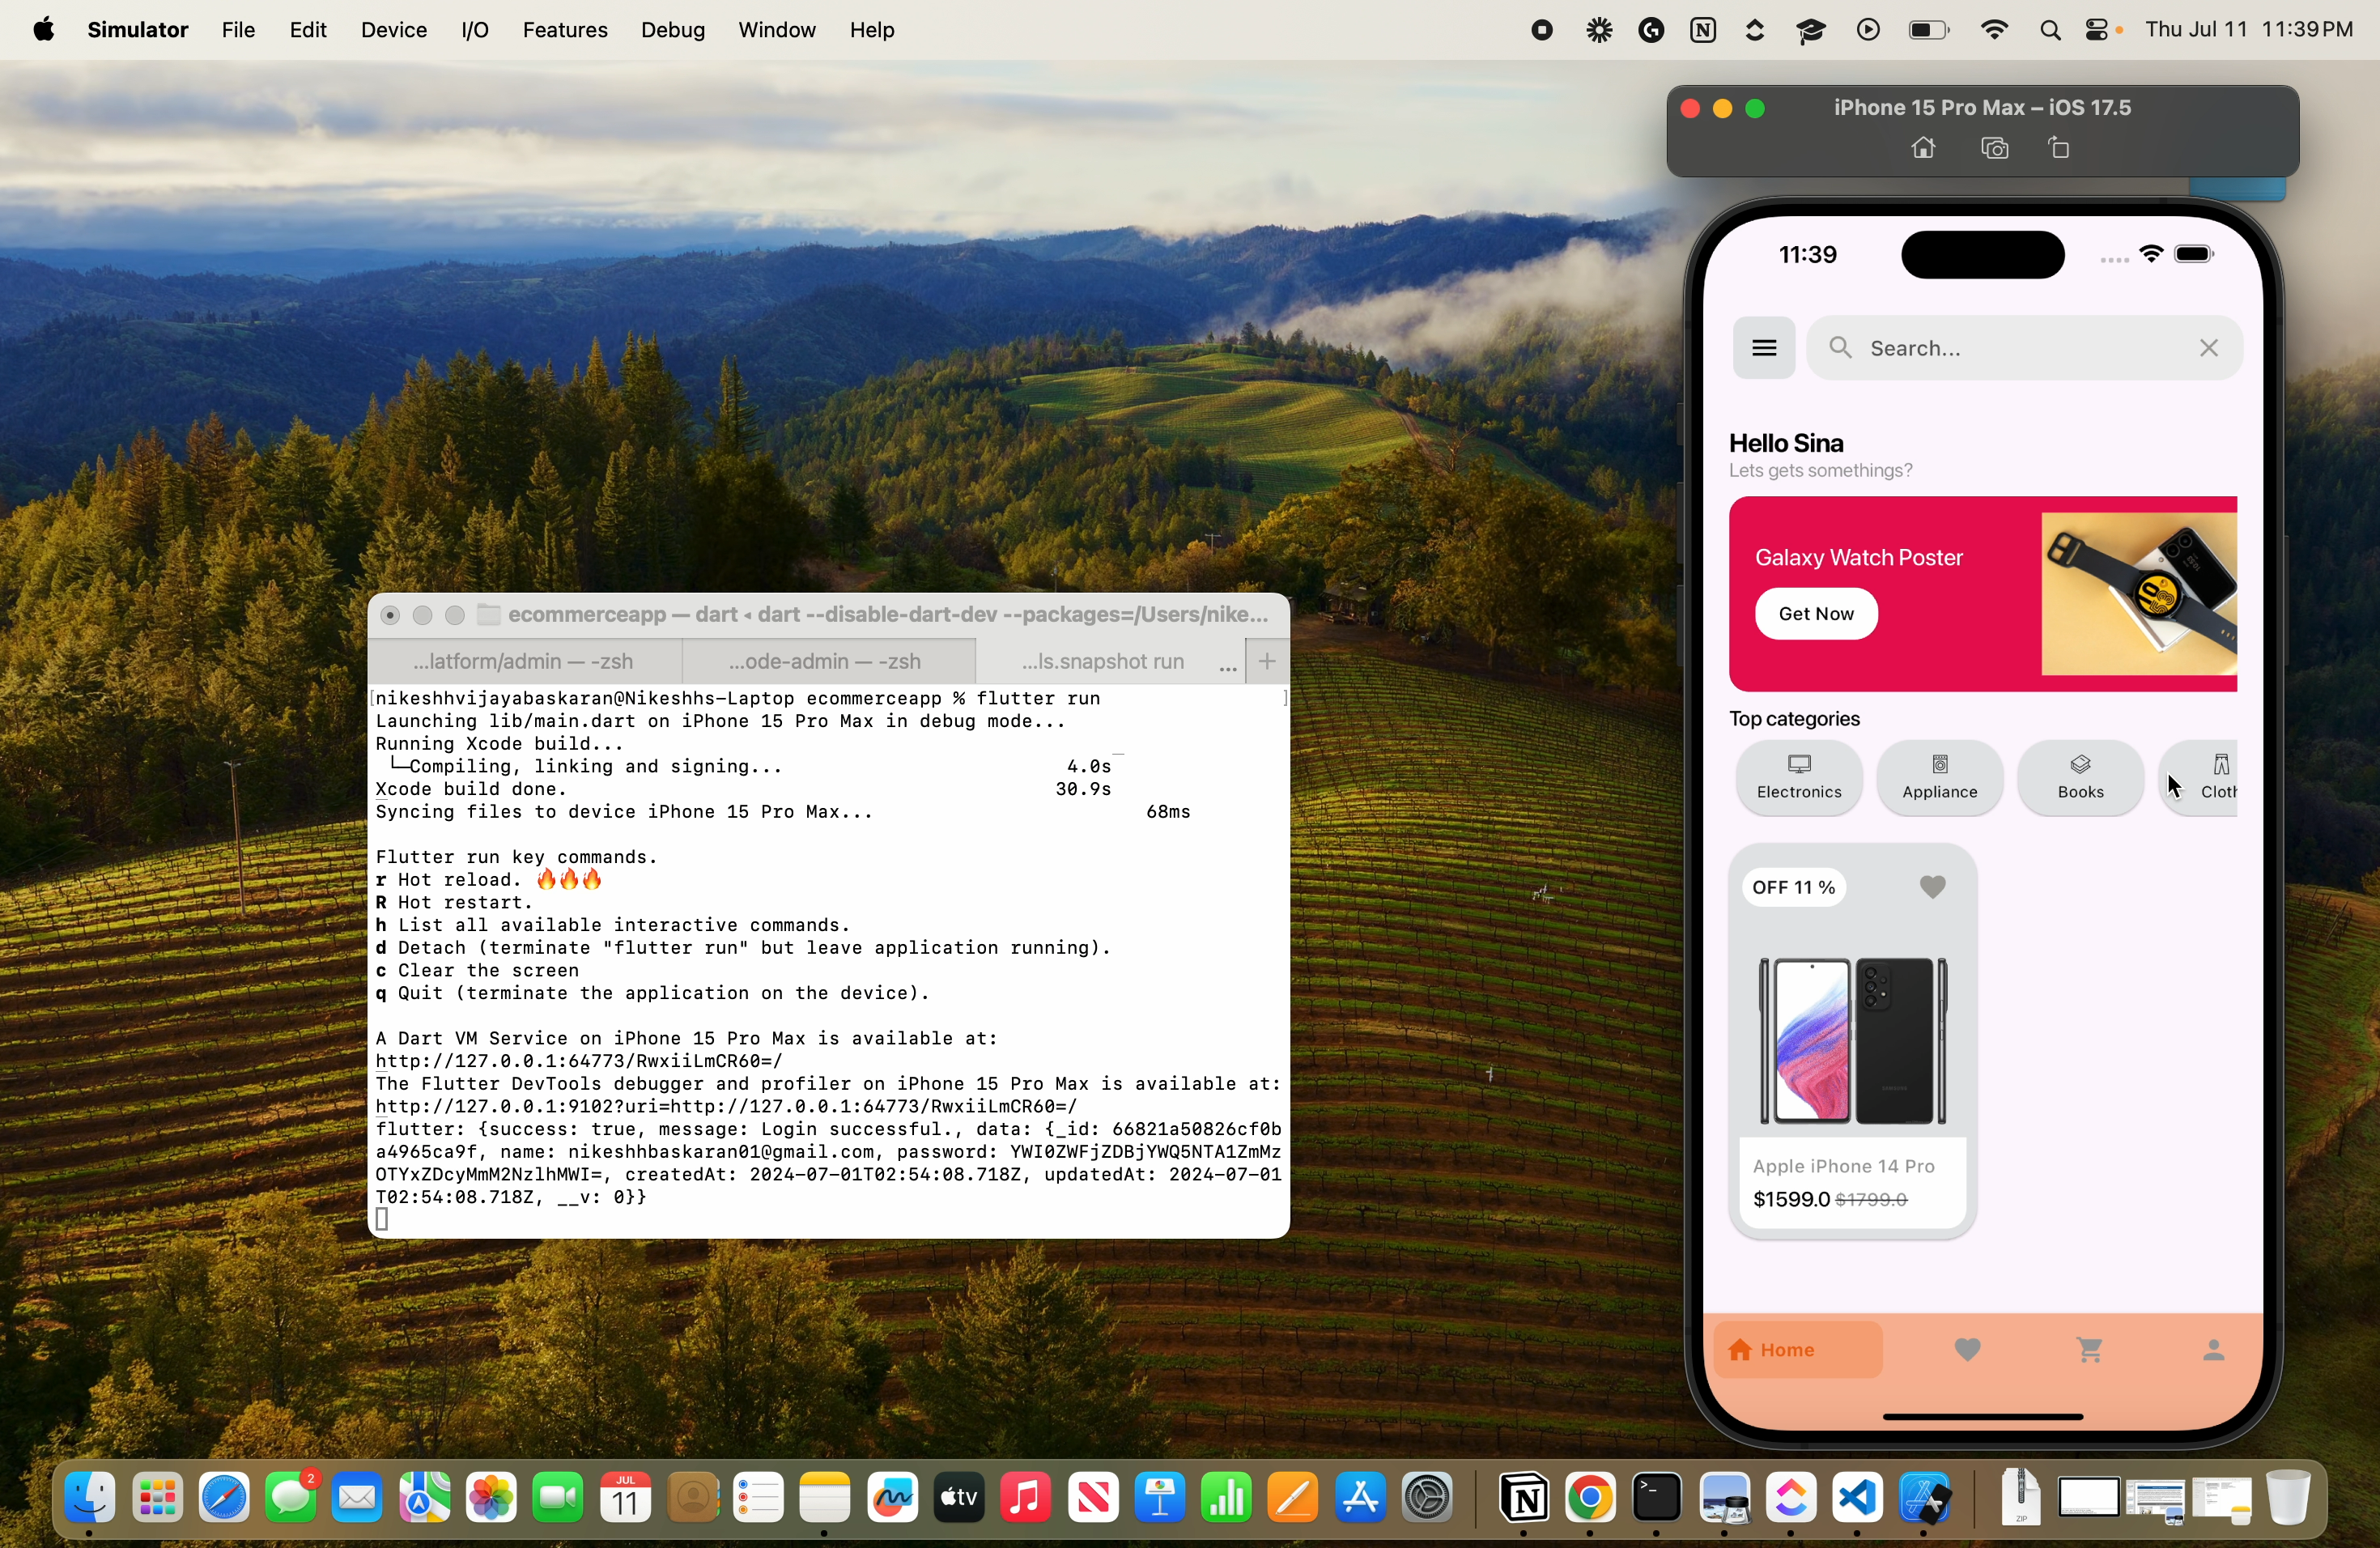Click the Apple menu logo
The height and width of the screenshot is (1548, 2380).
43,30
